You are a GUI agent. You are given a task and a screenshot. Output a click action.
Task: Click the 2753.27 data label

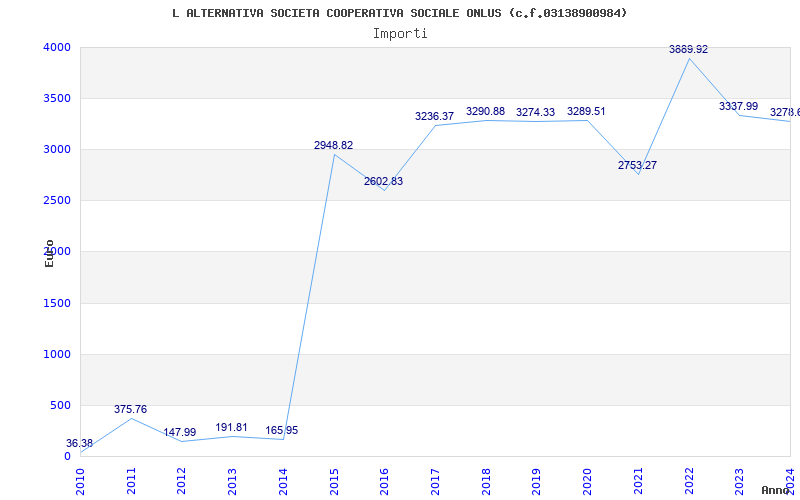tap(637, 165)
